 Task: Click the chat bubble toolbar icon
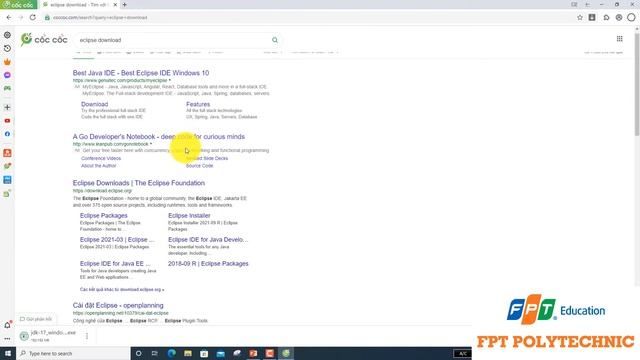pos(607,18)
